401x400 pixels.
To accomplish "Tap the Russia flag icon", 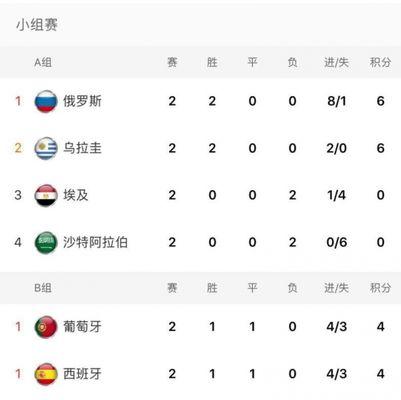I will (x=46, y=101).
